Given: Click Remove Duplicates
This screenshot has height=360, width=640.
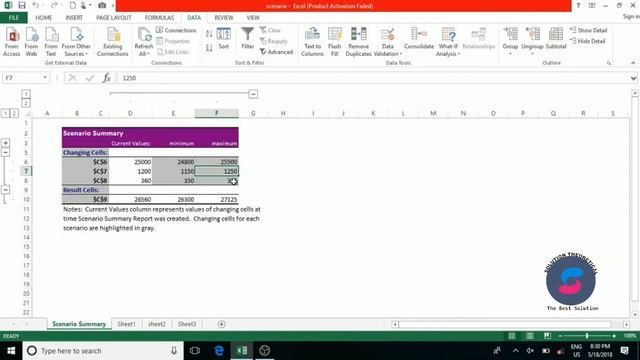Looking at the screenshot, I should coord(358,42).
